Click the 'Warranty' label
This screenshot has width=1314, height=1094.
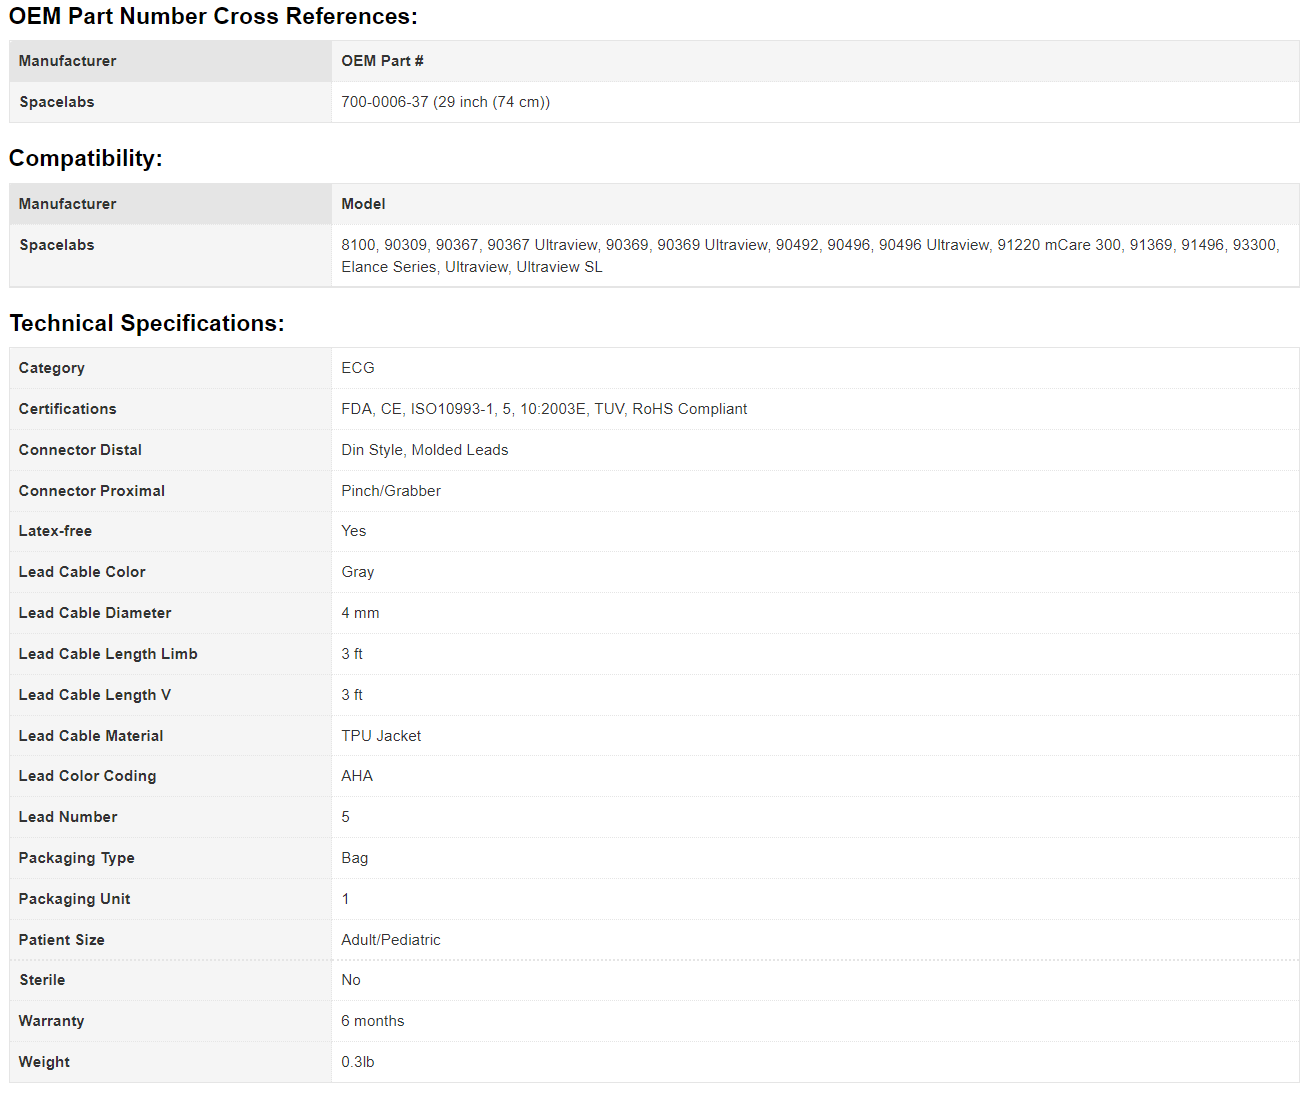[x=52, y=1021]
